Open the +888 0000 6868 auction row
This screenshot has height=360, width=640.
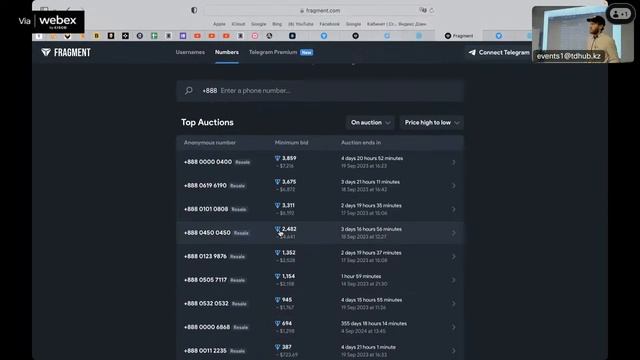[x=320, y=327]
